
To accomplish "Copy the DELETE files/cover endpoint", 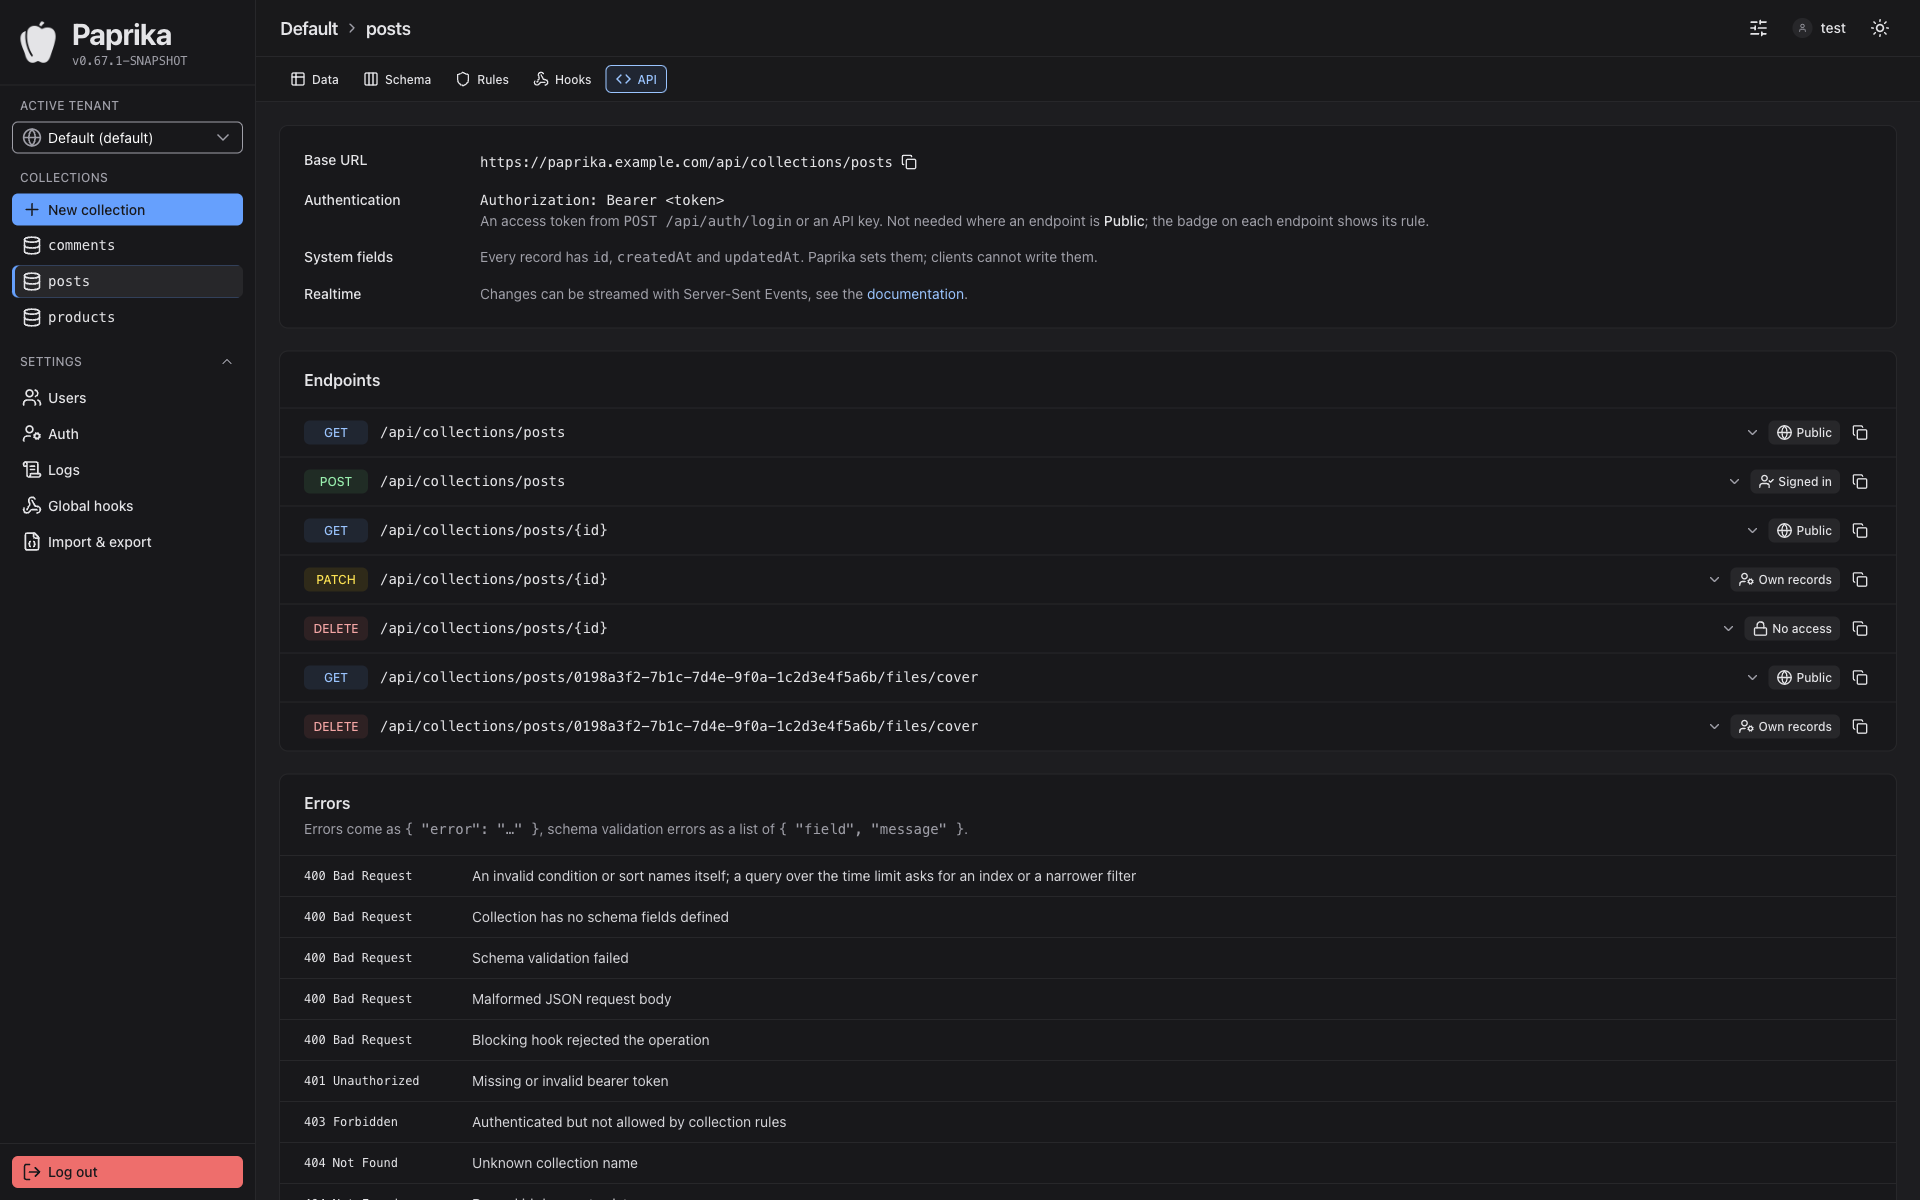I will point(1860,727).
